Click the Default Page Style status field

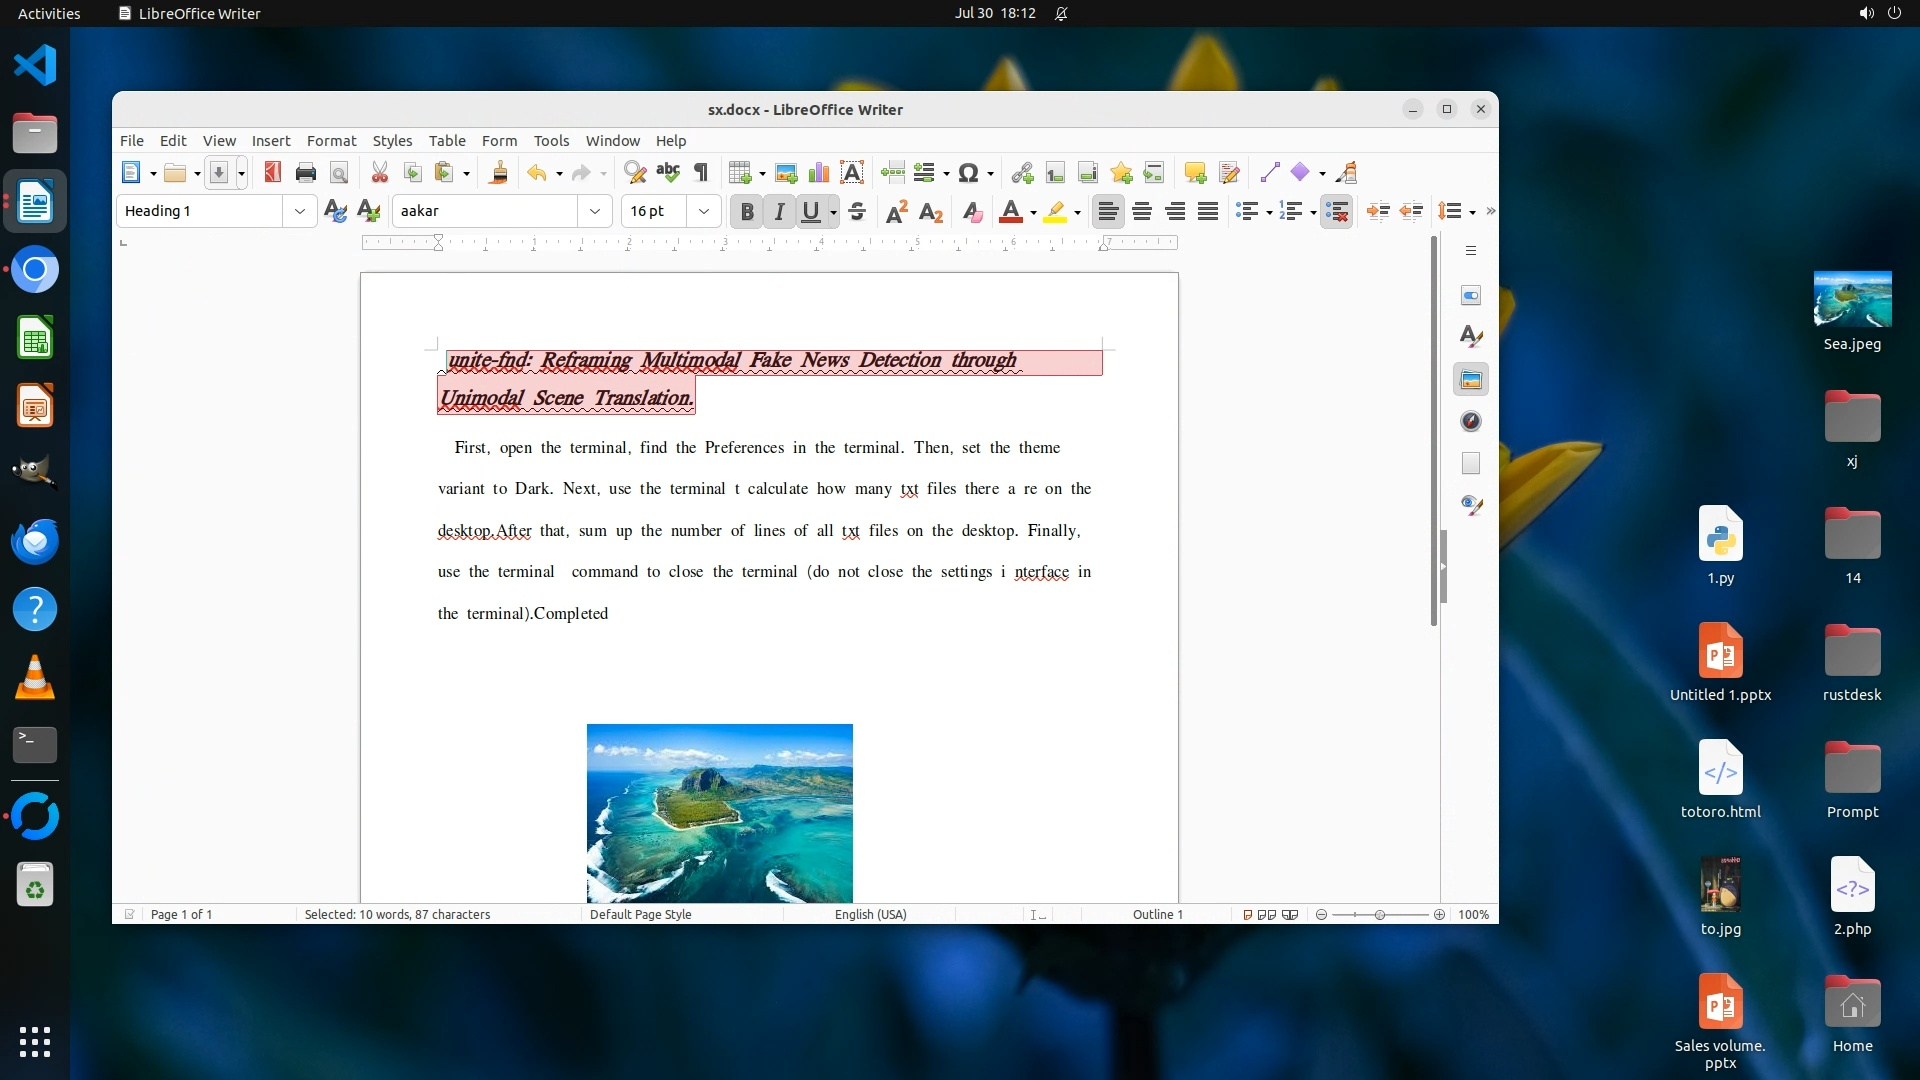(640, 914)
